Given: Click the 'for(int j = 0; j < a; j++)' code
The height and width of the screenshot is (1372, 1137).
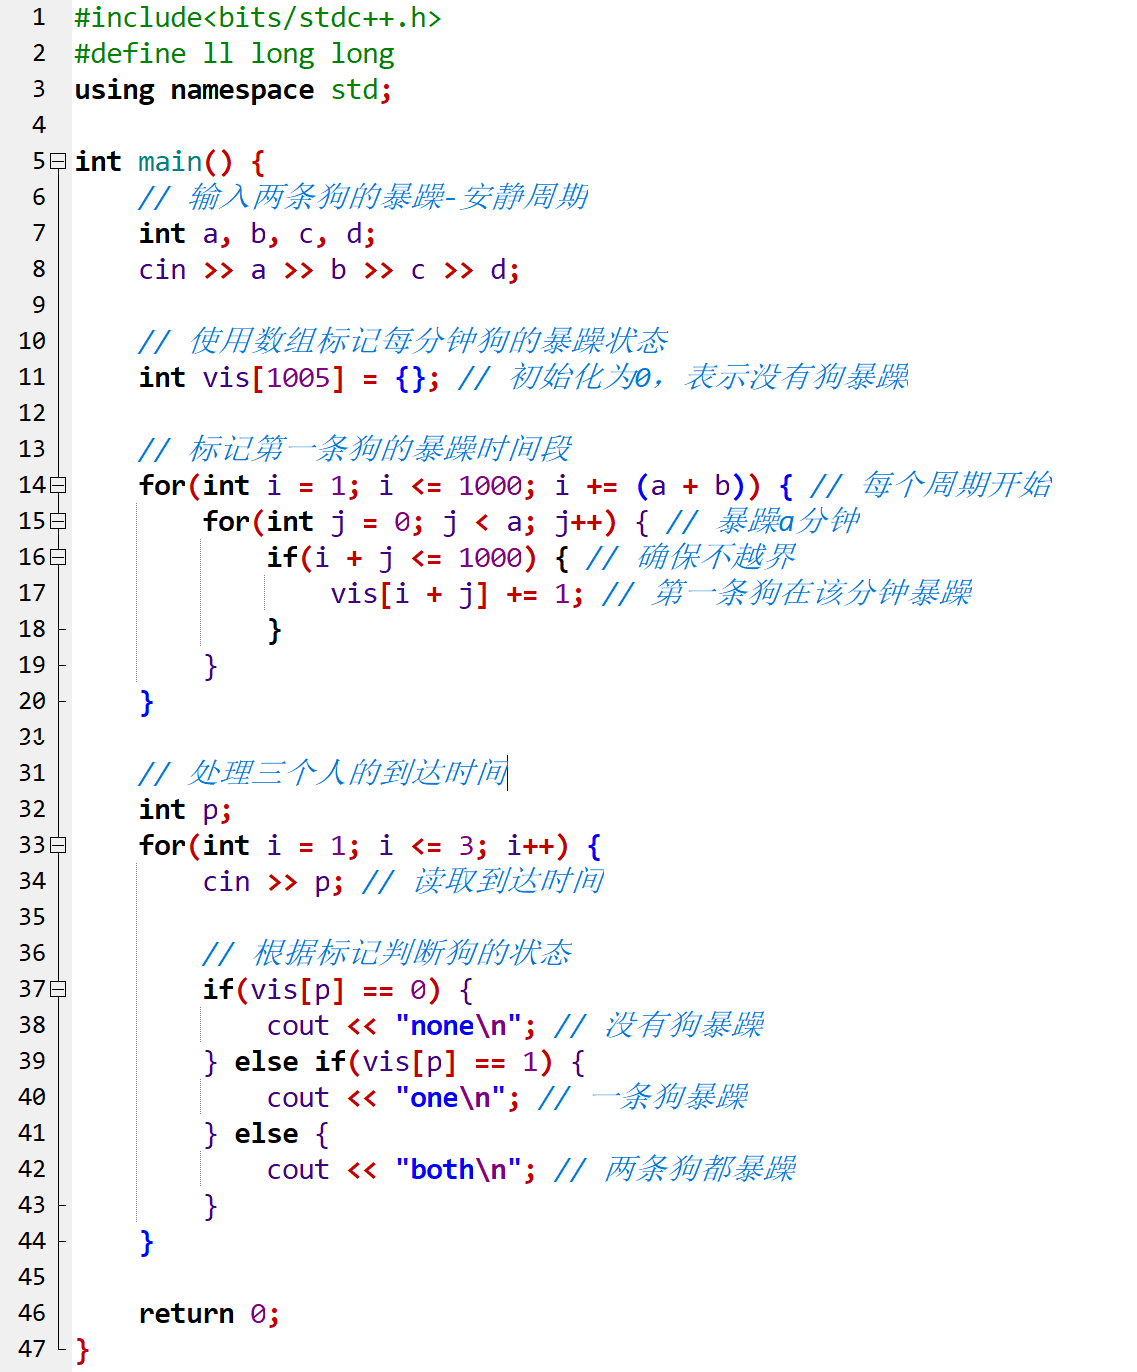Looking at the screenshot, I should click(x=411, y=522).
